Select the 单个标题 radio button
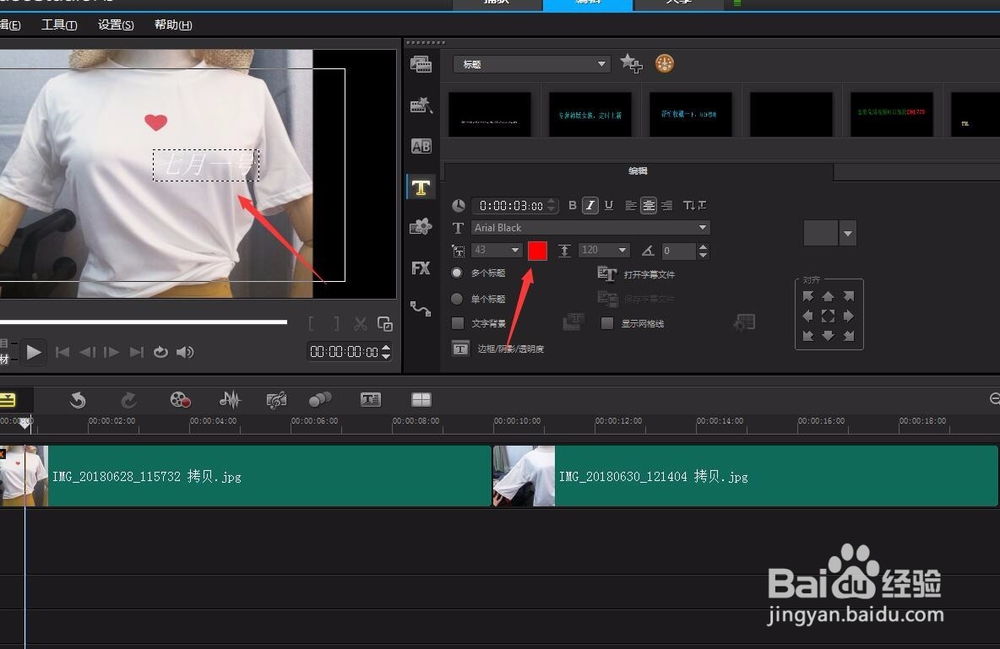The width and height of the screenshot is (1000, 649). pyautogui.click(x=457, y=298)
